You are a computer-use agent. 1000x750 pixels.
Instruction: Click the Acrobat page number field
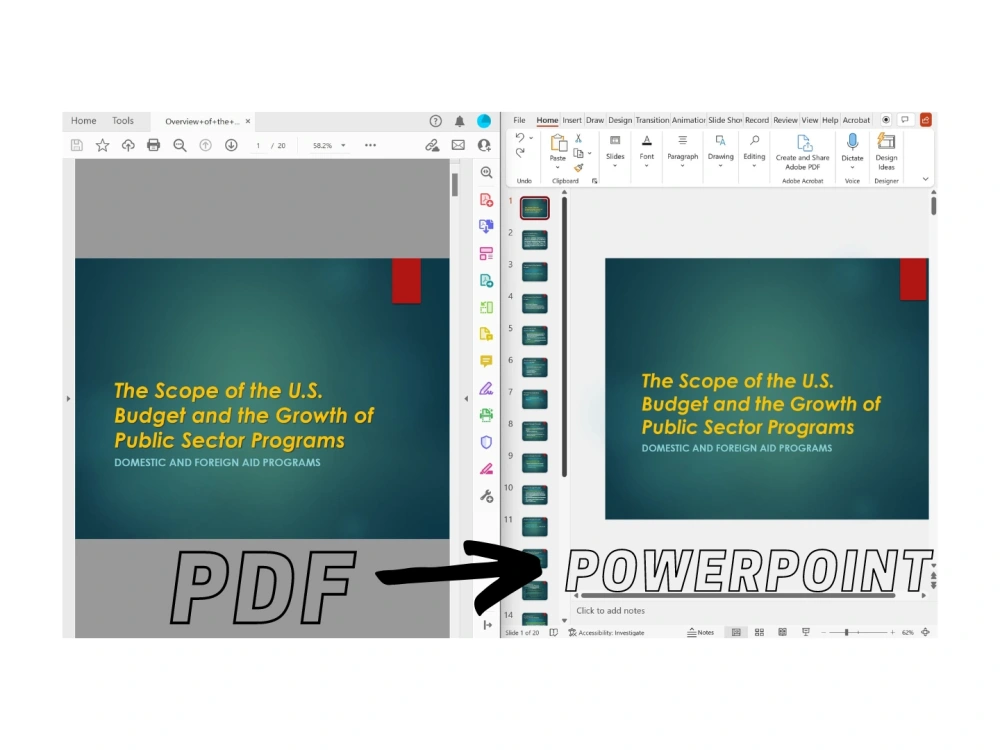[258, 145]
